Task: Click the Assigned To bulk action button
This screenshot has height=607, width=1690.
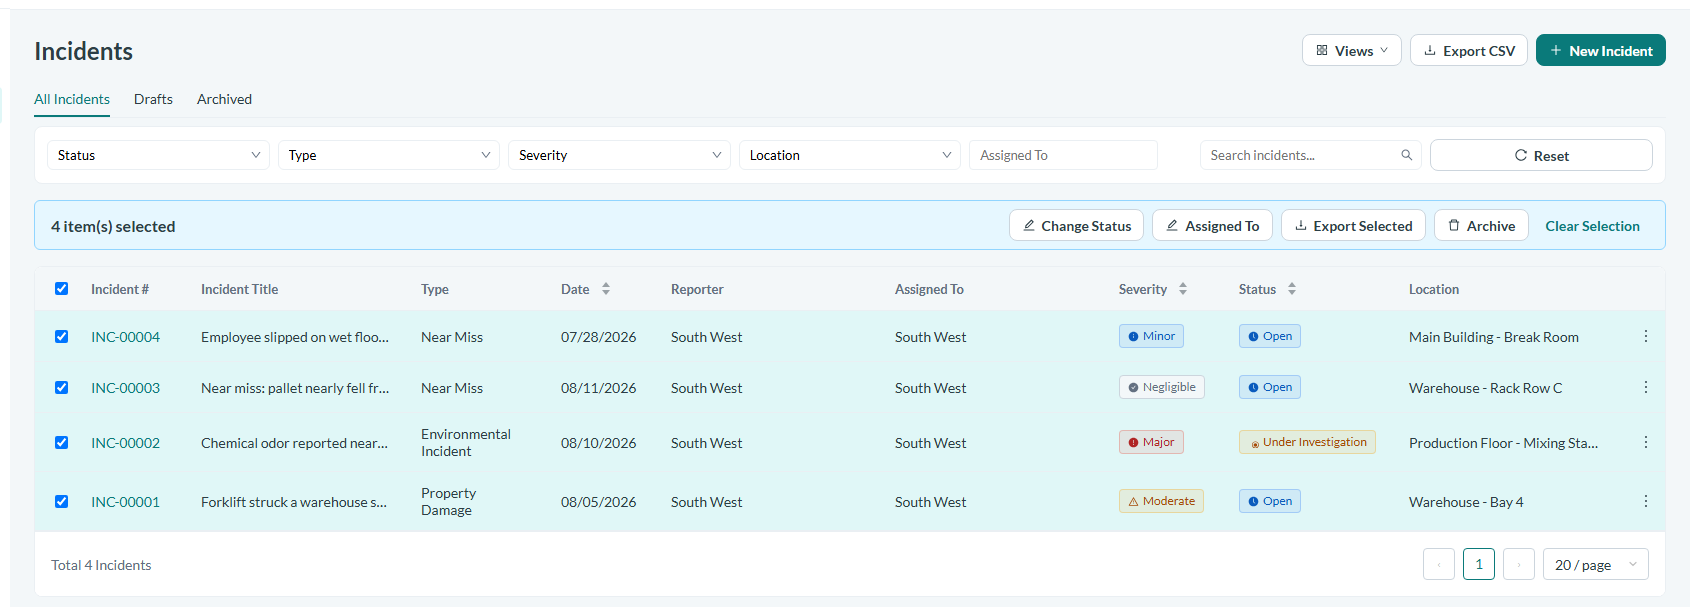Action: point(1212,226)
